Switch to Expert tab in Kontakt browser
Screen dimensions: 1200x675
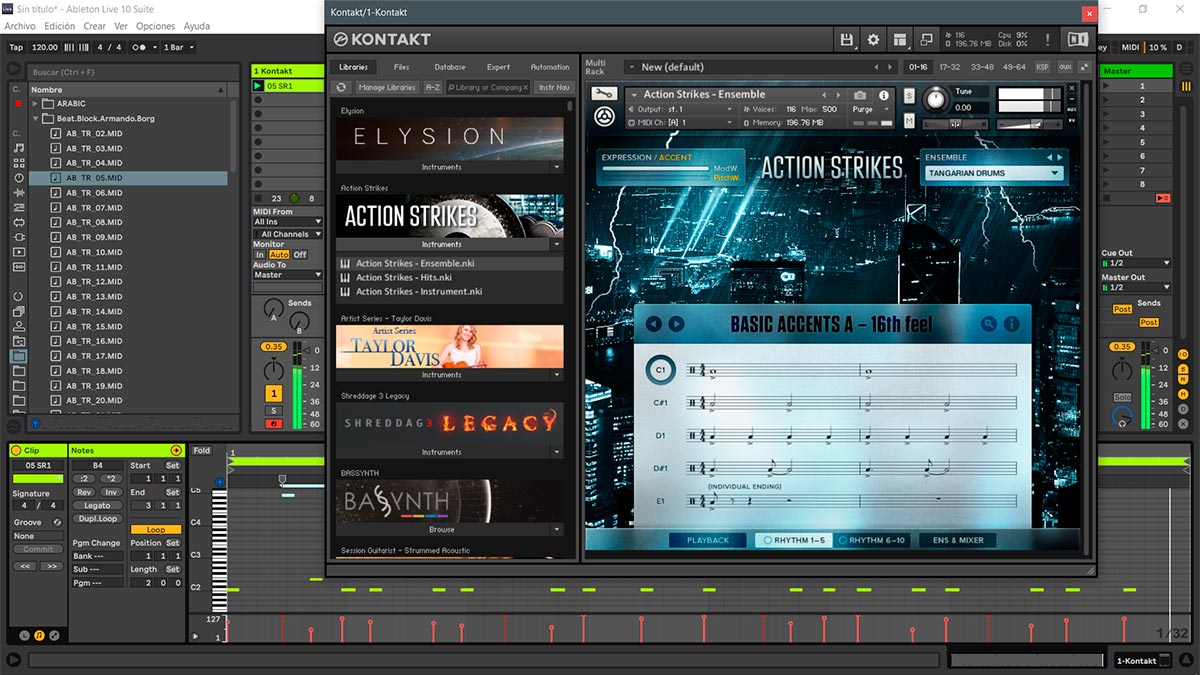(x=498, y=67)
